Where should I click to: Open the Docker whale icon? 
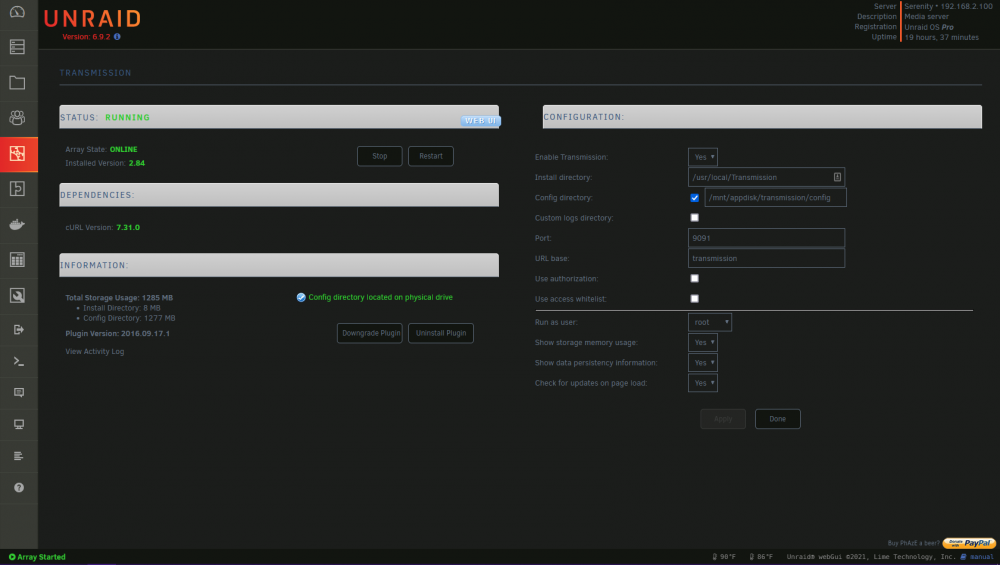tap(17, 224)
